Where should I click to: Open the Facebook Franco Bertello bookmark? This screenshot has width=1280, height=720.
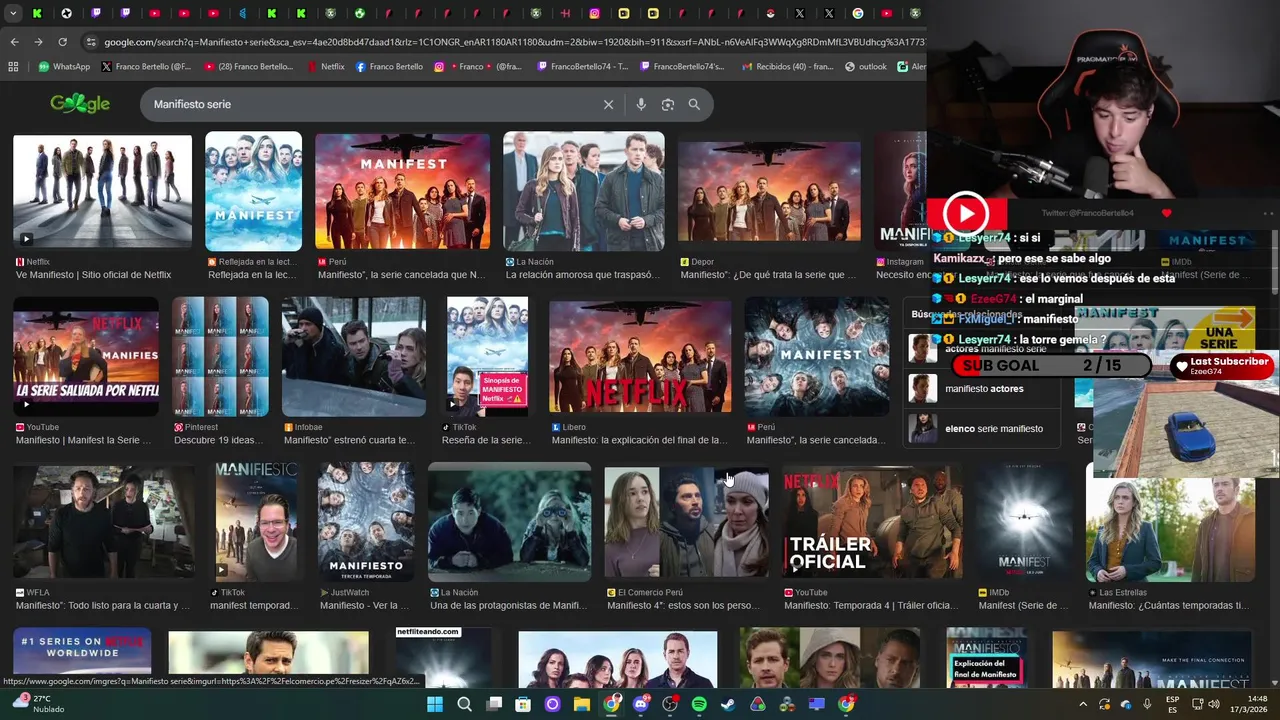tap(390, 67)
